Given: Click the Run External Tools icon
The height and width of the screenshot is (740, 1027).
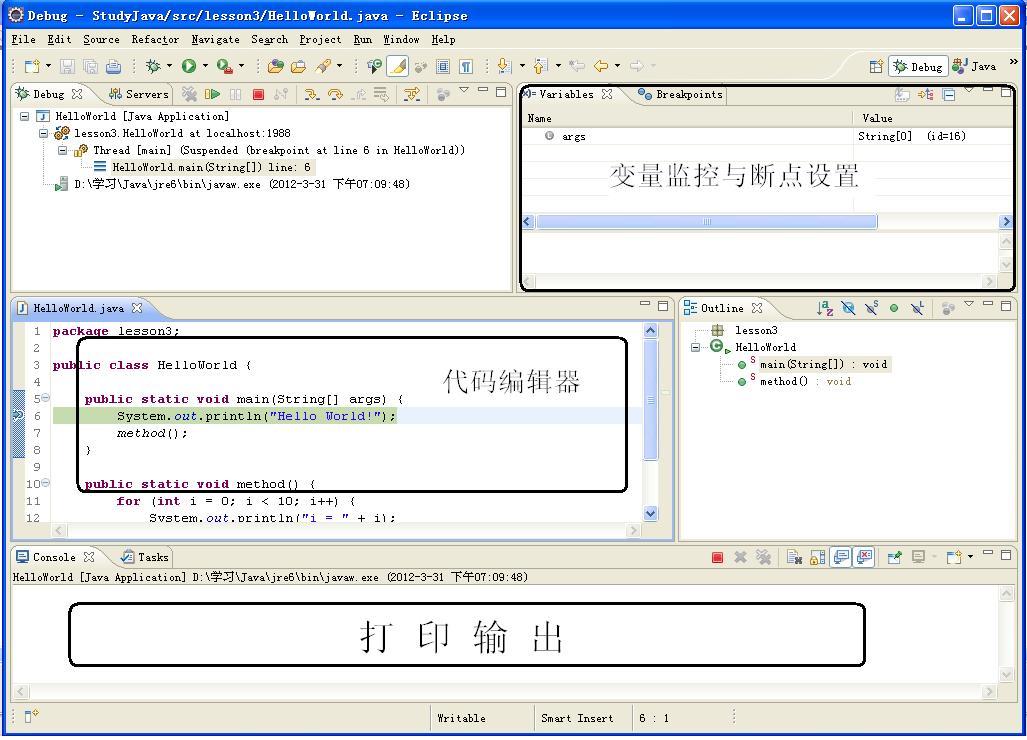Looking at the screenshot, I should click(x=224, y=65).
